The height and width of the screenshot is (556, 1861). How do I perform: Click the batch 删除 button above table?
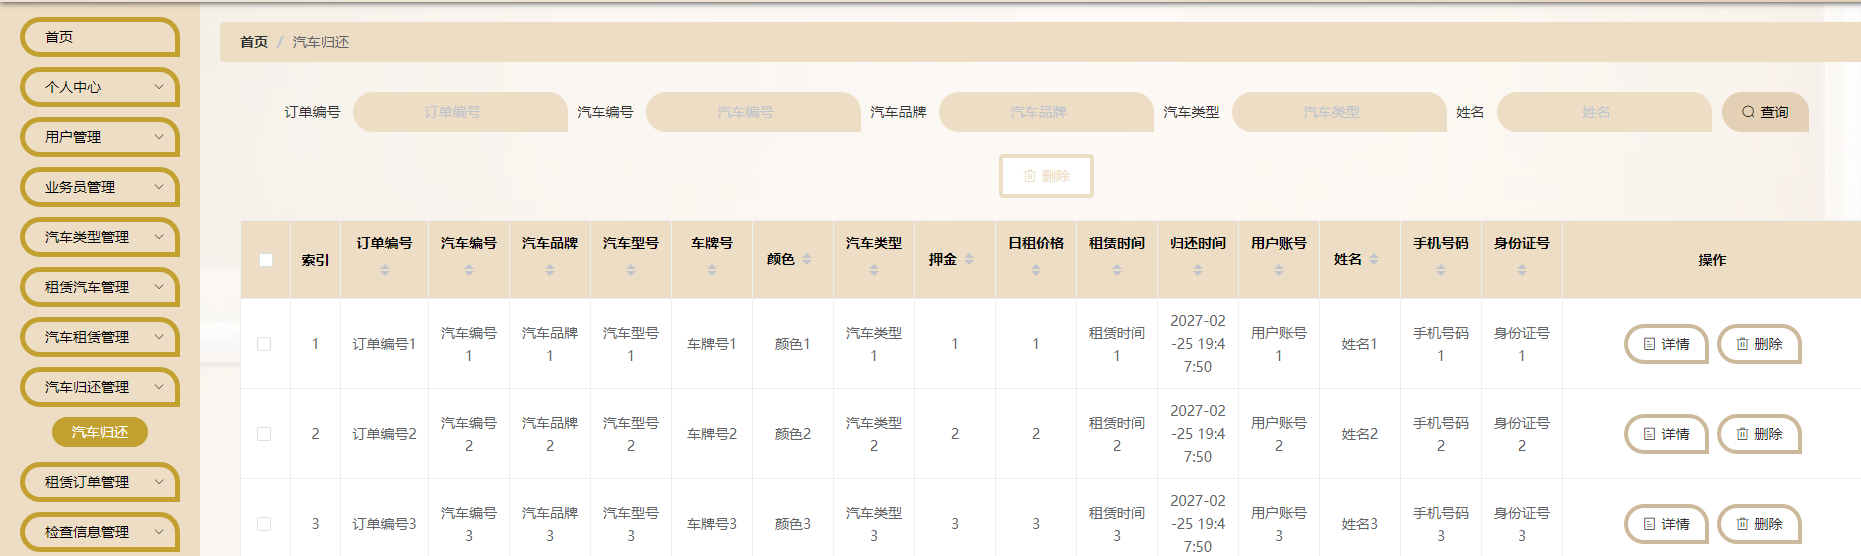pos(1046,176)
